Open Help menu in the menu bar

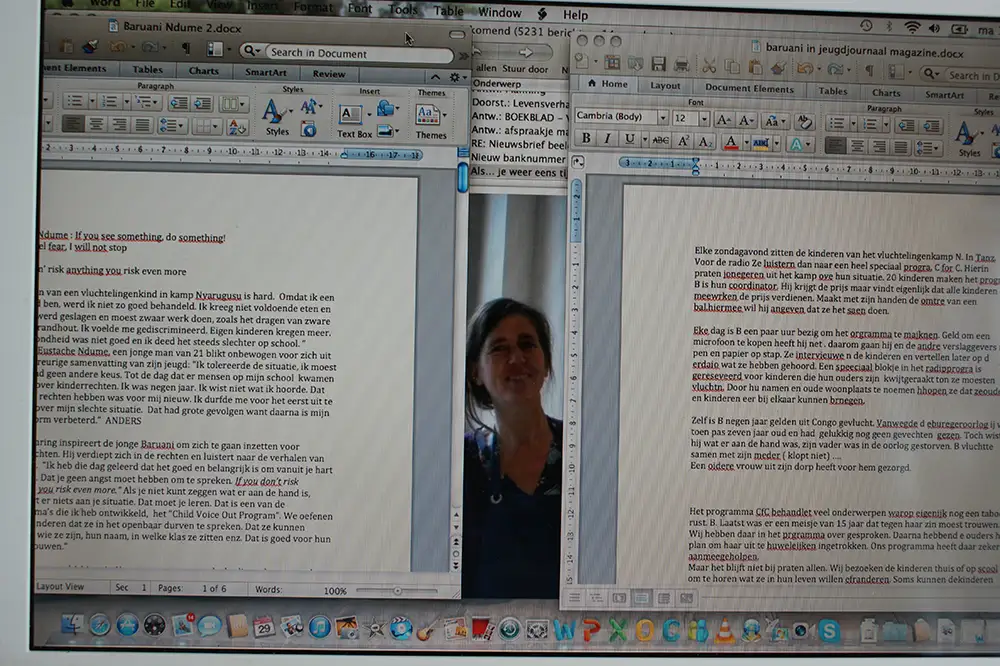tap(575, 15)
